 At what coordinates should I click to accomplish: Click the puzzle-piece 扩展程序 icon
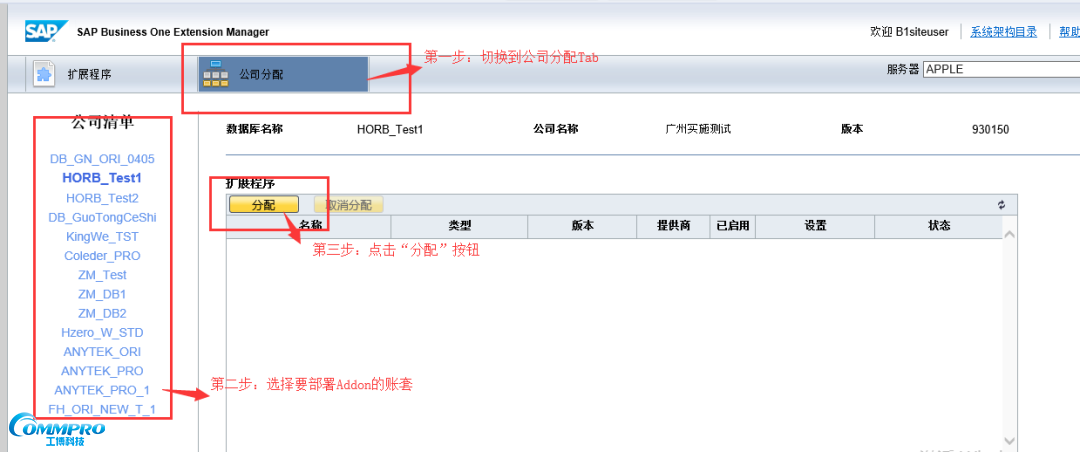43,74
